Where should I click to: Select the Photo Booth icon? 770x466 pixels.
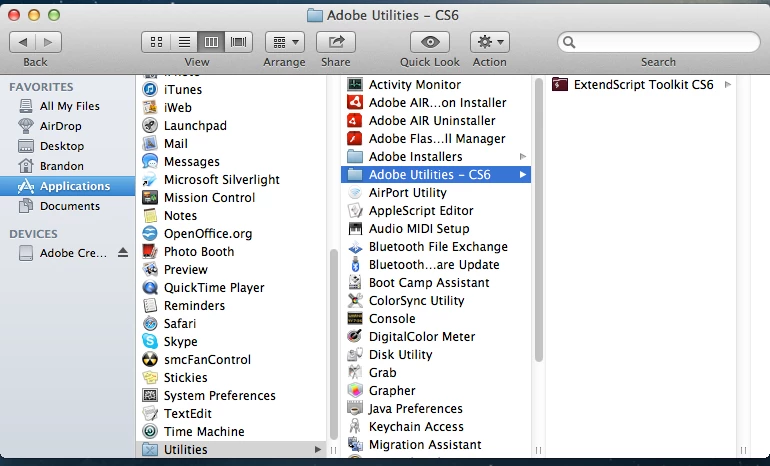(x=150, y=251)
